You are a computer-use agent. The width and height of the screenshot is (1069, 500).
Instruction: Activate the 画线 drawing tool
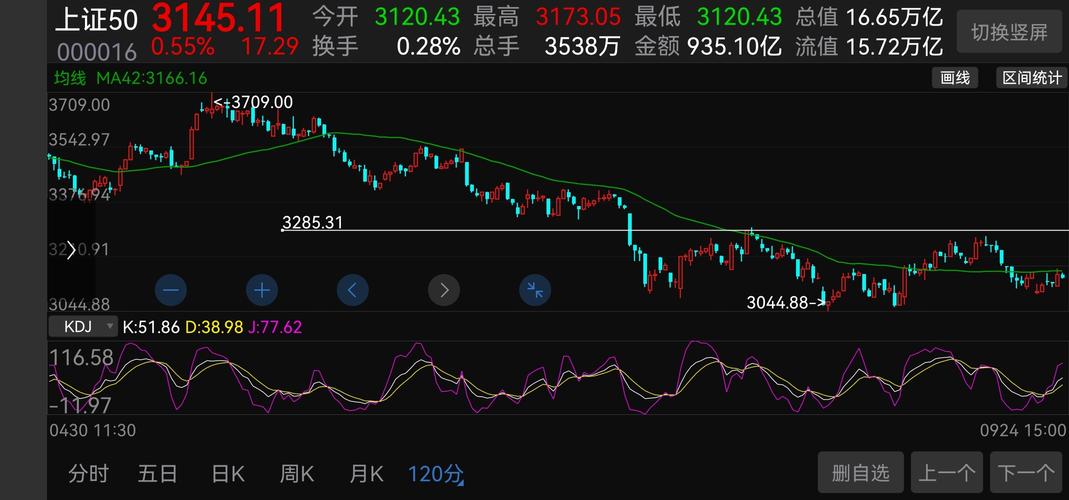tap(954, 78)
